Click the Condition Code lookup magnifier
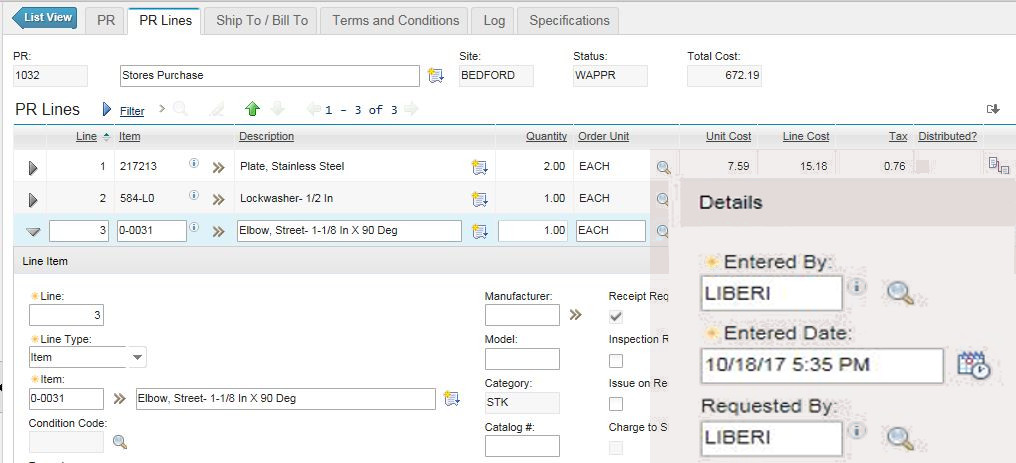 pyautogui.click(x=120, y=441)
